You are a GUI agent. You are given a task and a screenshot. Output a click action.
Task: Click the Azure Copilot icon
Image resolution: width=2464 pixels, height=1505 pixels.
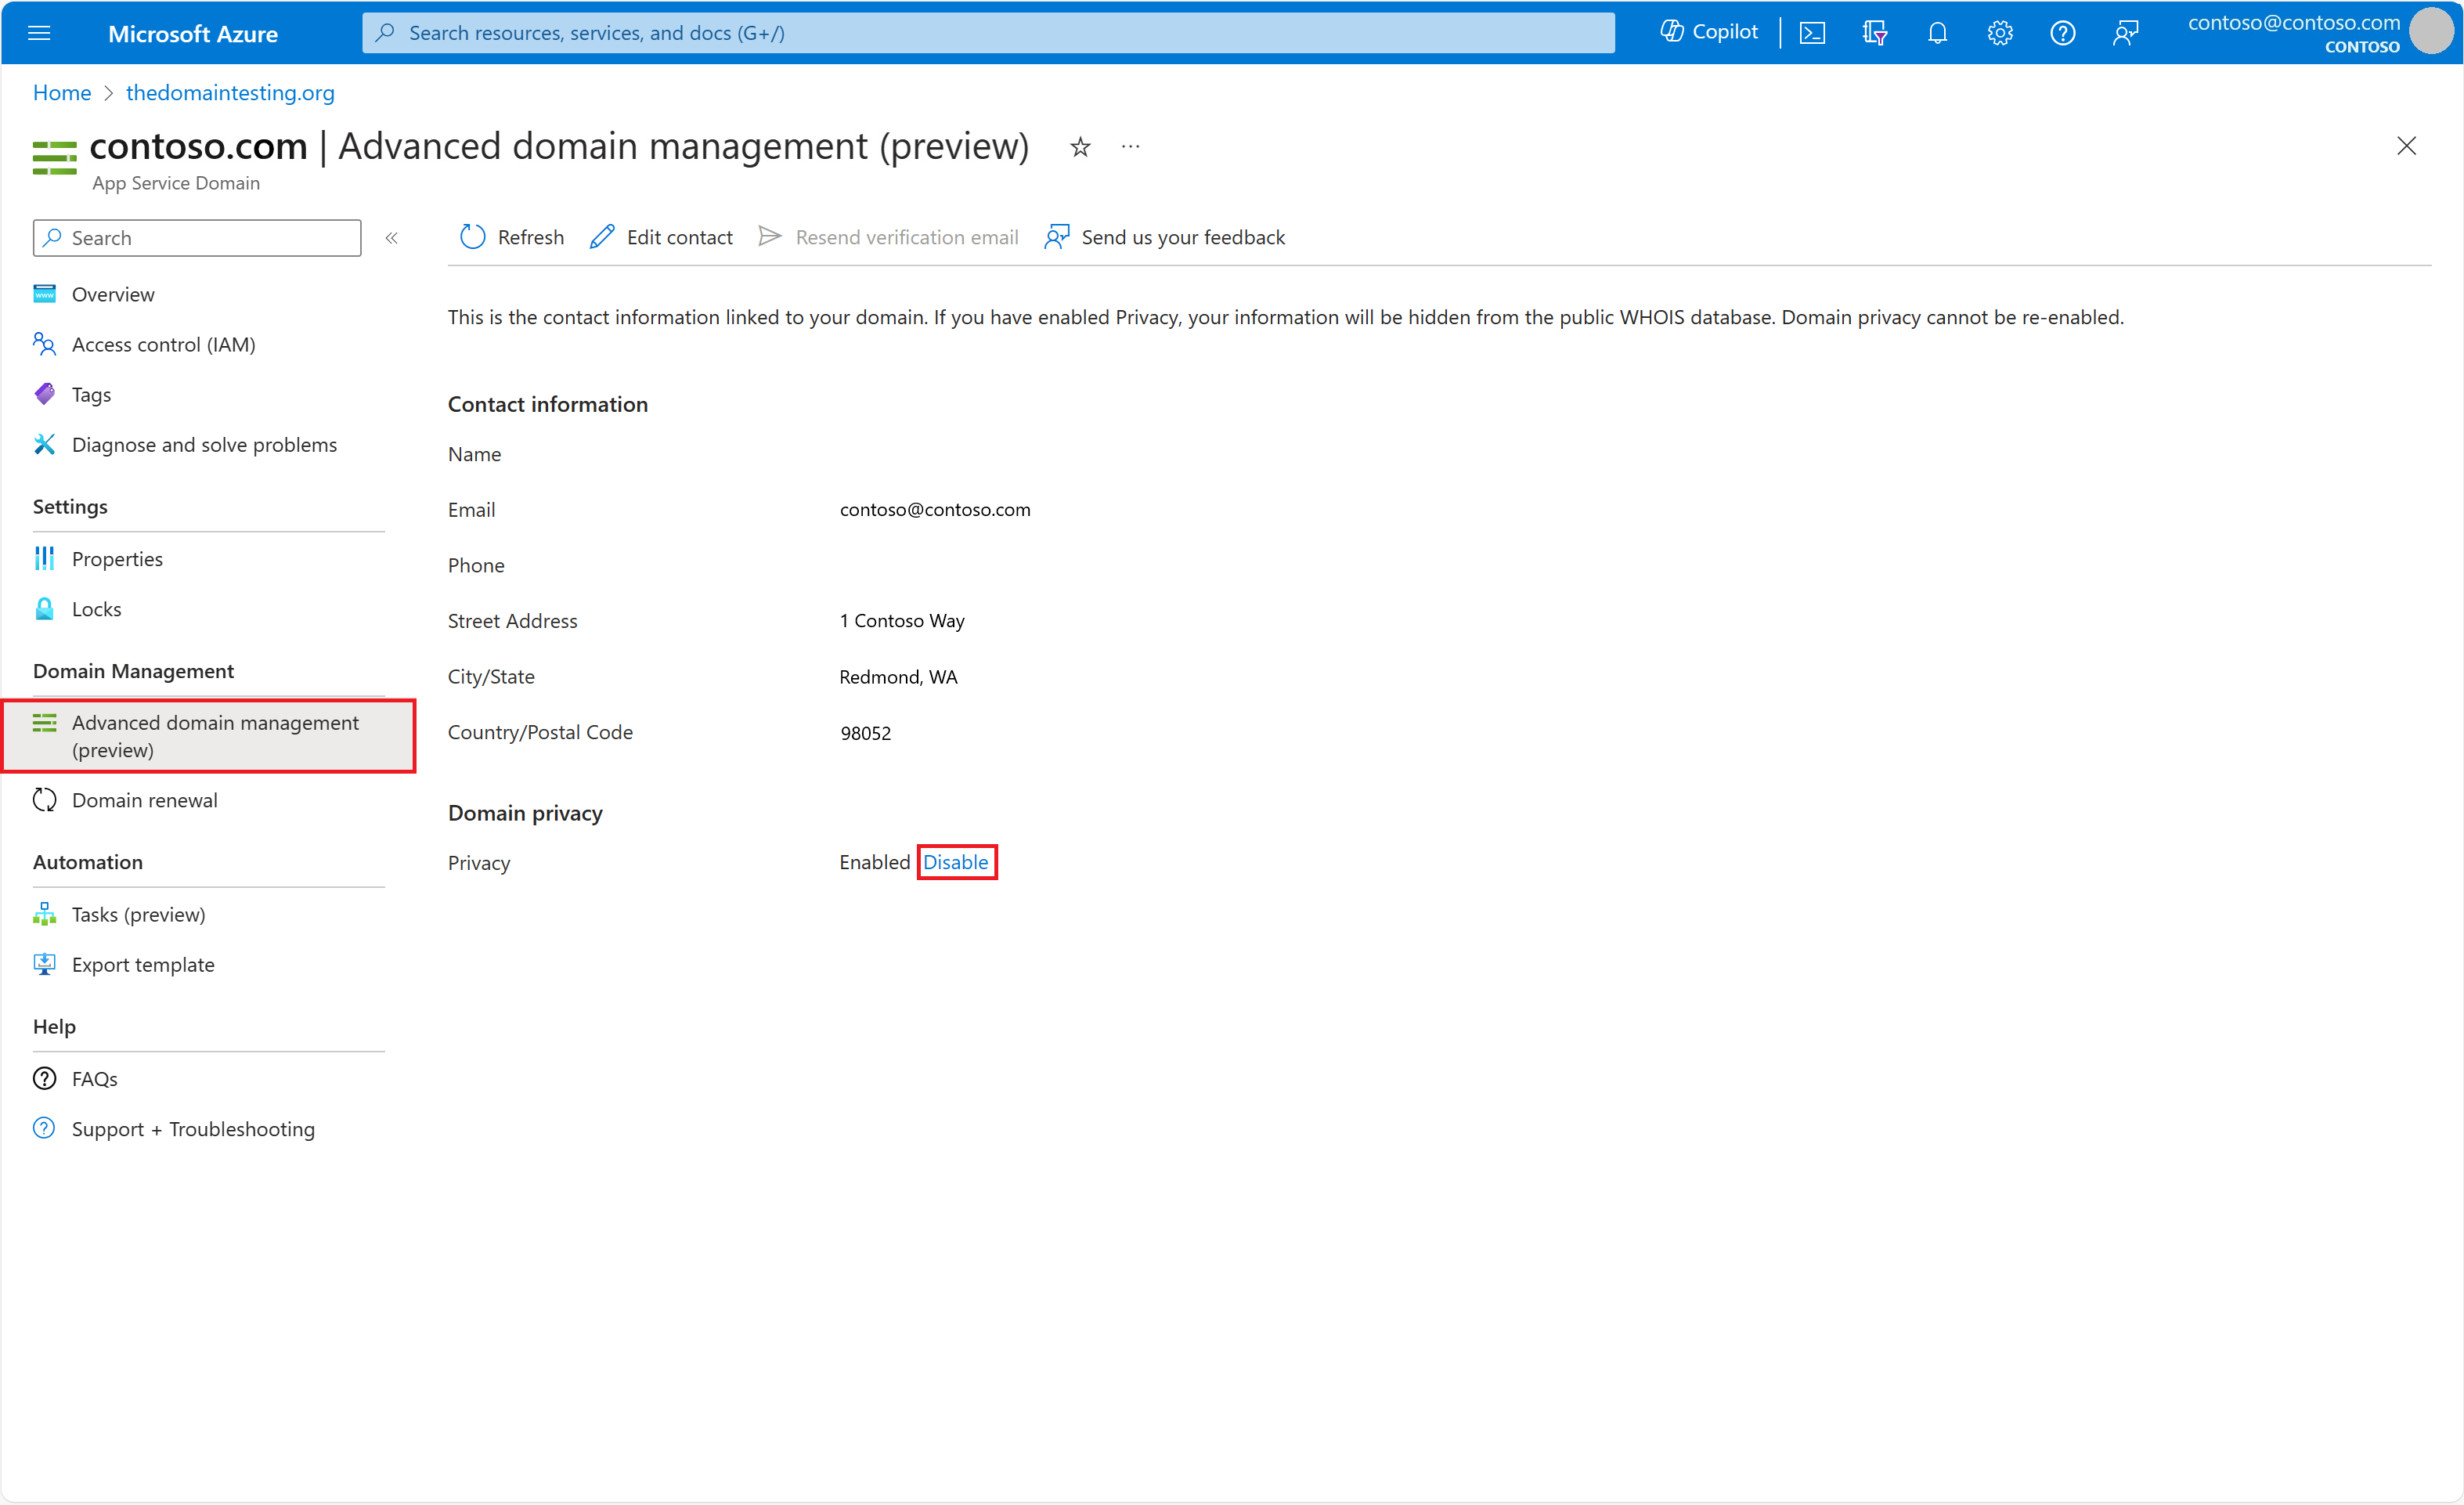(1676, 31)
